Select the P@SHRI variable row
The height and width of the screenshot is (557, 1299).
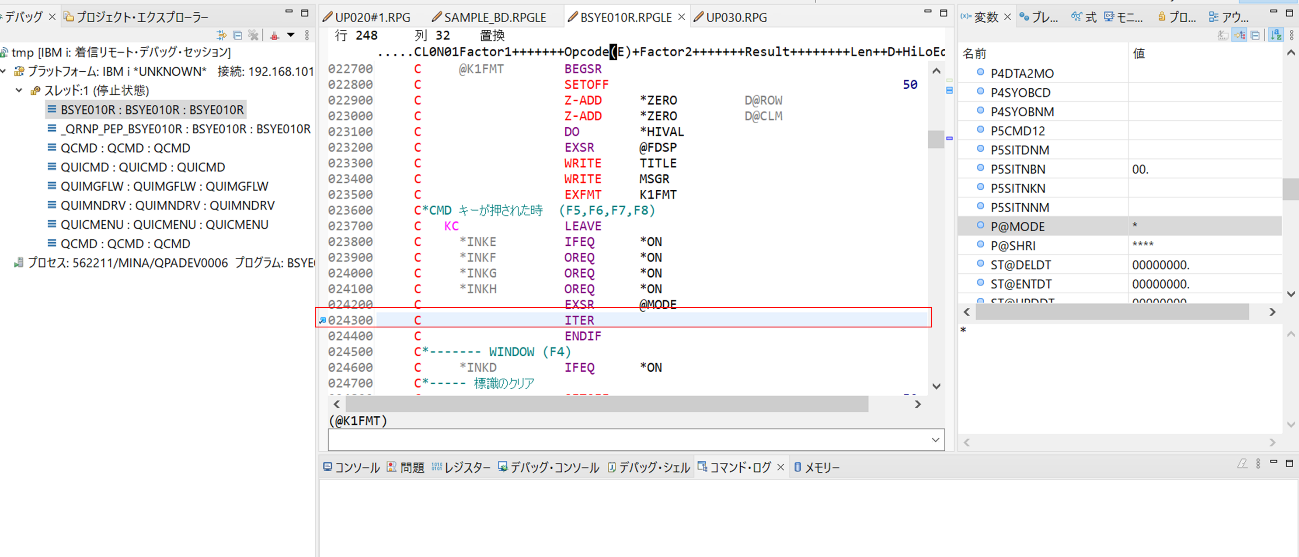(x=1120, y=245)
